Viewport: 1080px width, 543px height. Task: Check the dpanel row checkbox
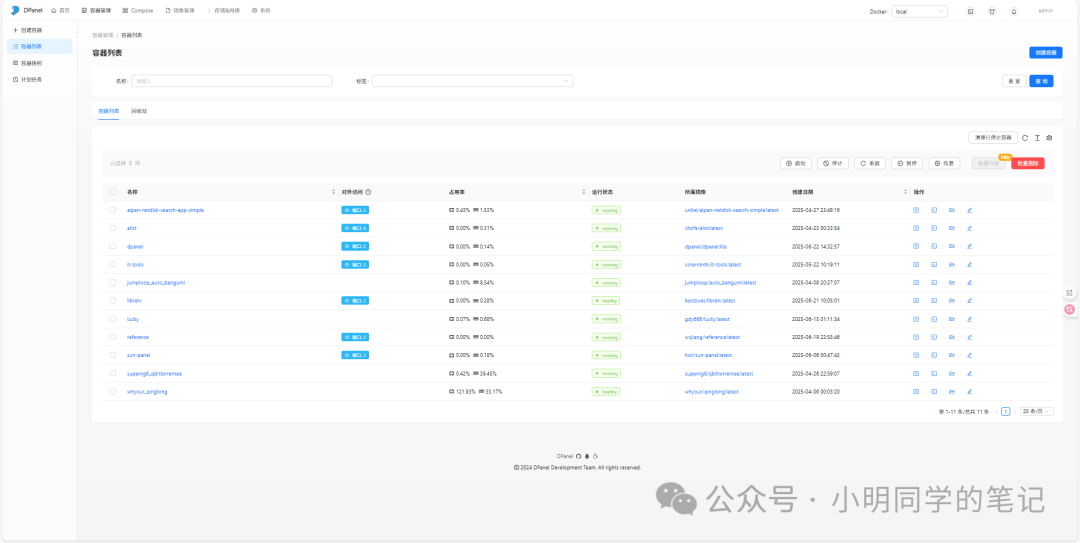click(113, 246)
